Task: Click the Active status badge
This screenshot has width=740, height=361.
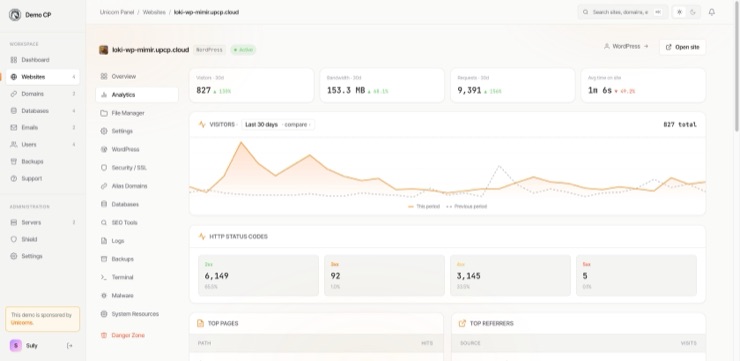Action: click(x=243, y=50)
